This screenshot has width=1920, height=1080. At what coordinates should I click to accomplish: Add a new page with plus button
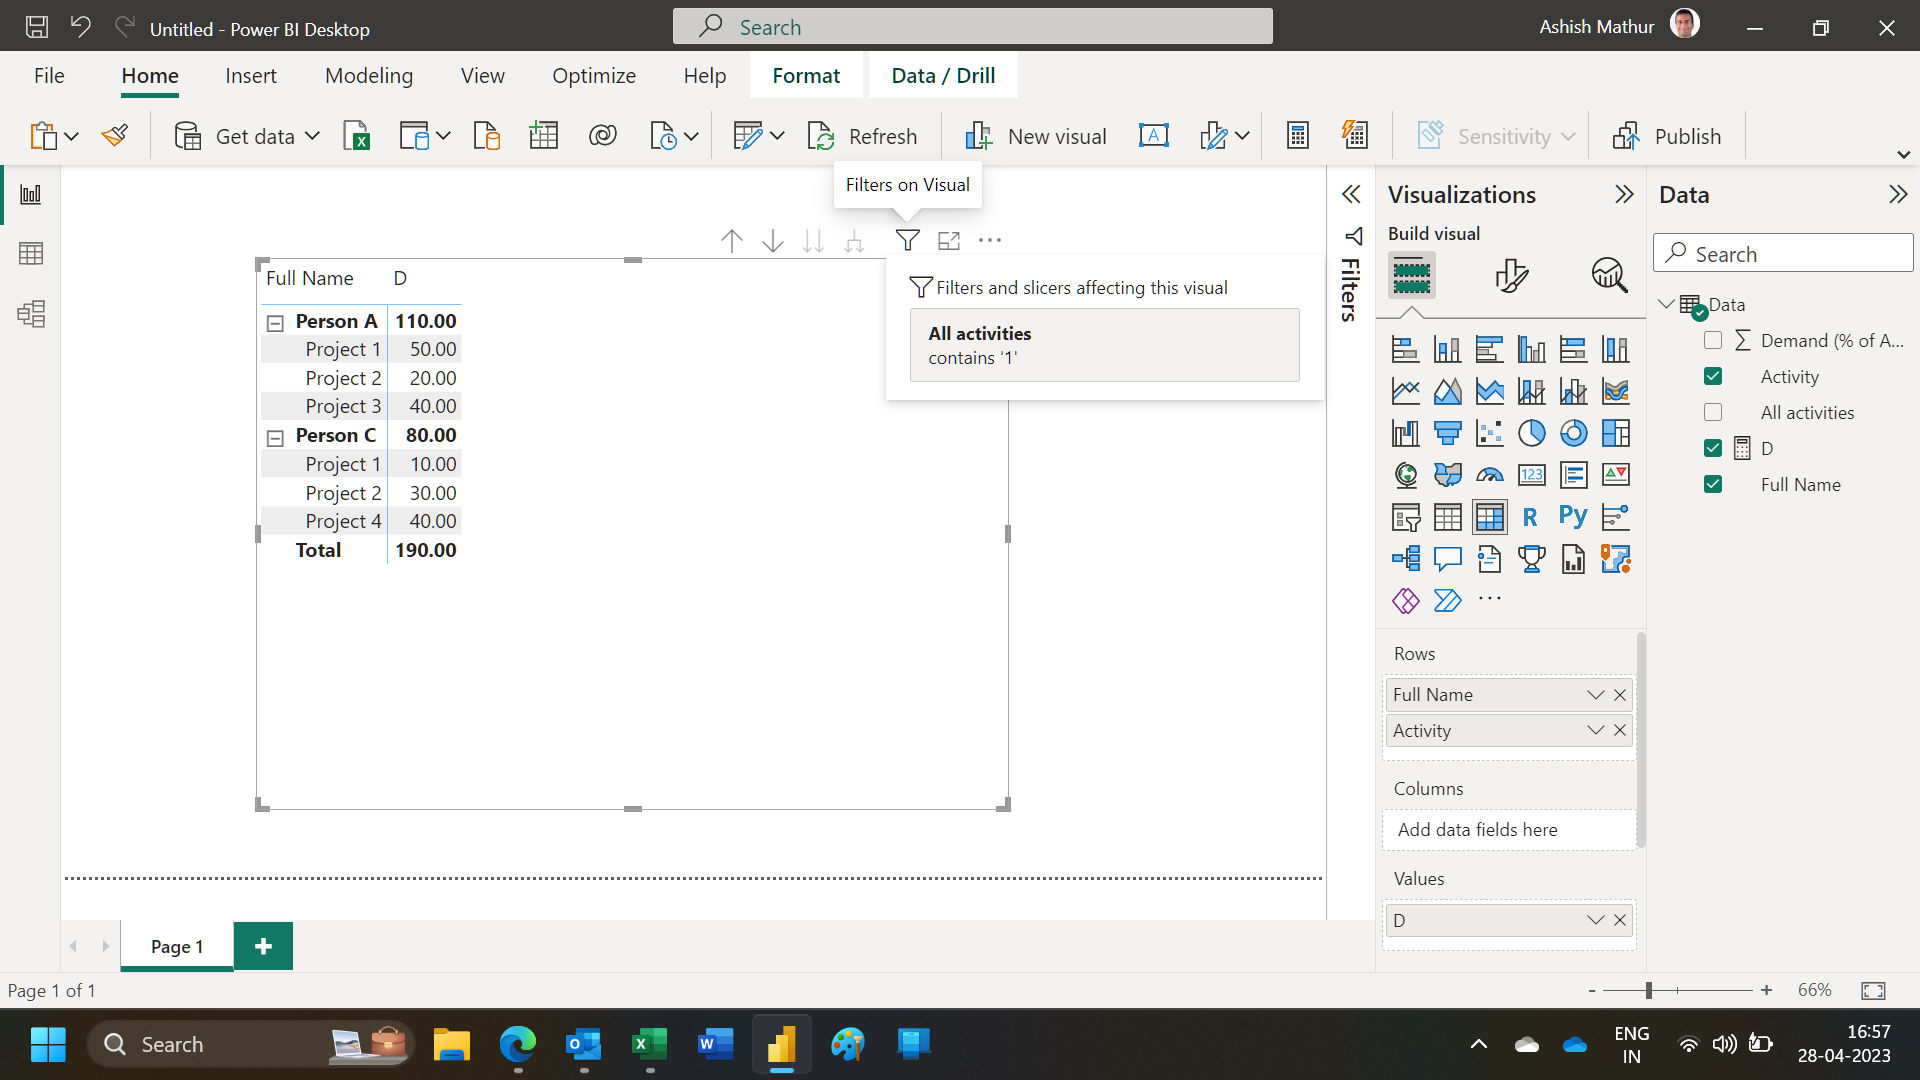coord(263,946)
